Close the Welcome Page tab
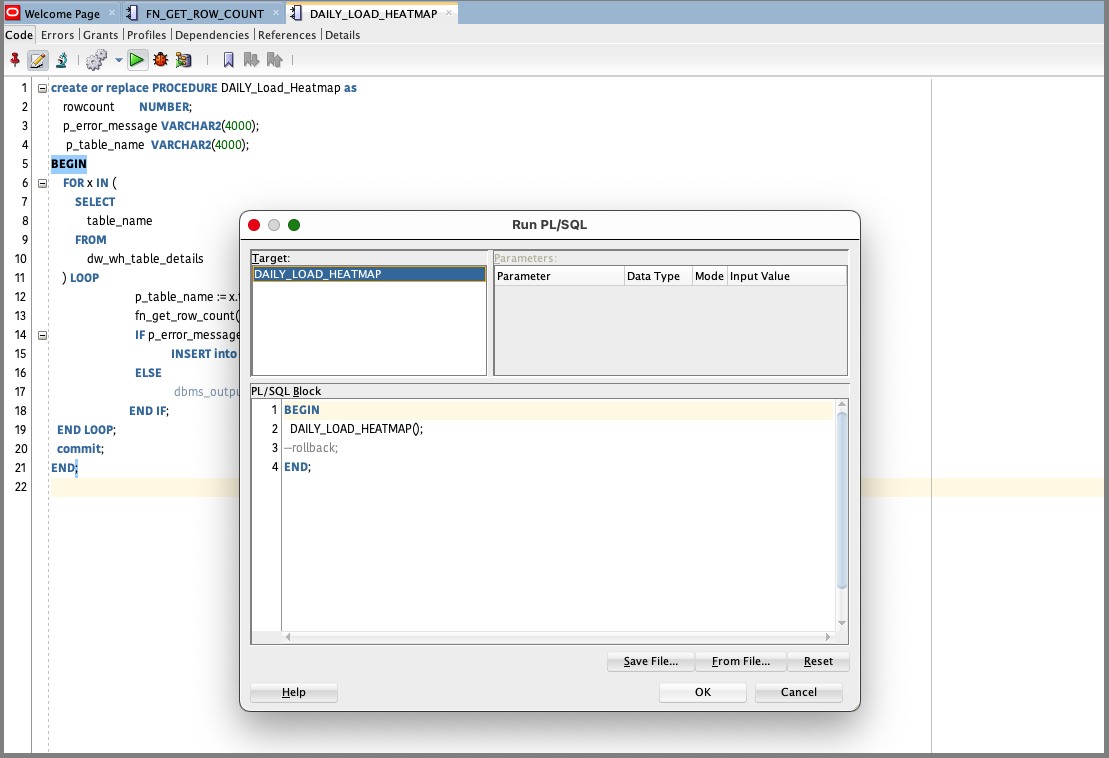This screenshot has width=1109, height=758. click(112, 13)
